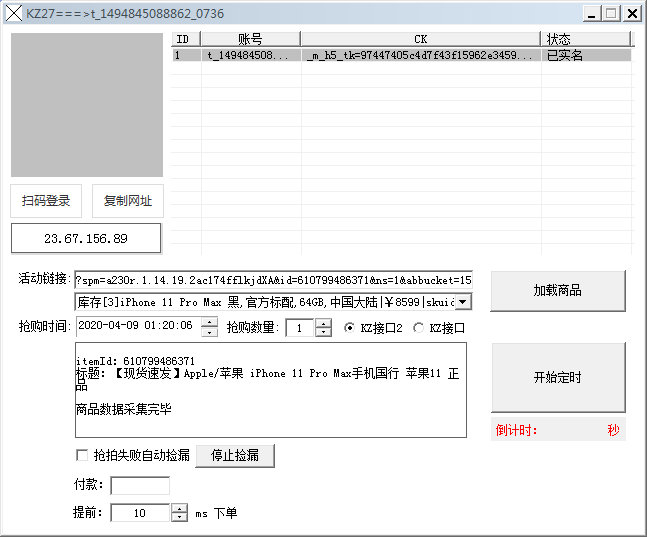647x537 pixels.
Task: Click the 商品数据采集完毕 log line
Action: coord(123,409)
